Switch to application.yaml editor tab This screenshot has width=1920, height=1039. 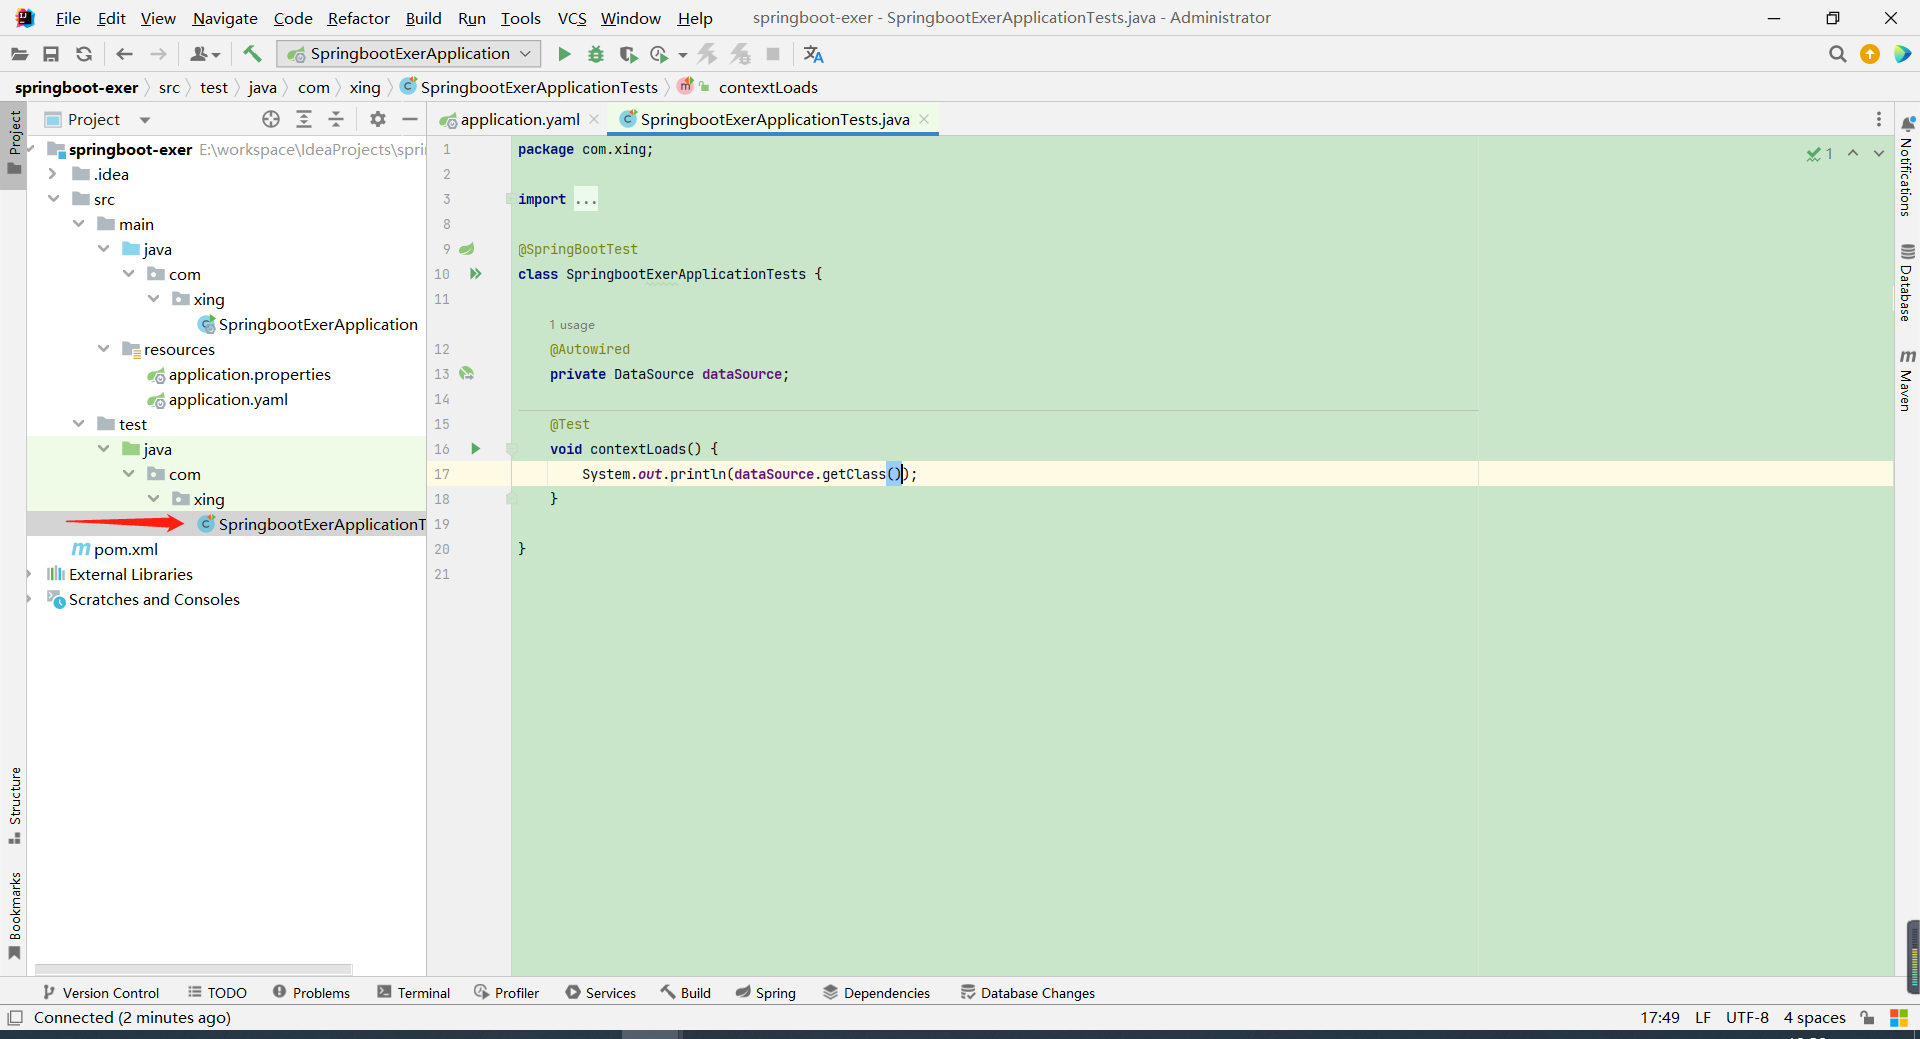519,119
